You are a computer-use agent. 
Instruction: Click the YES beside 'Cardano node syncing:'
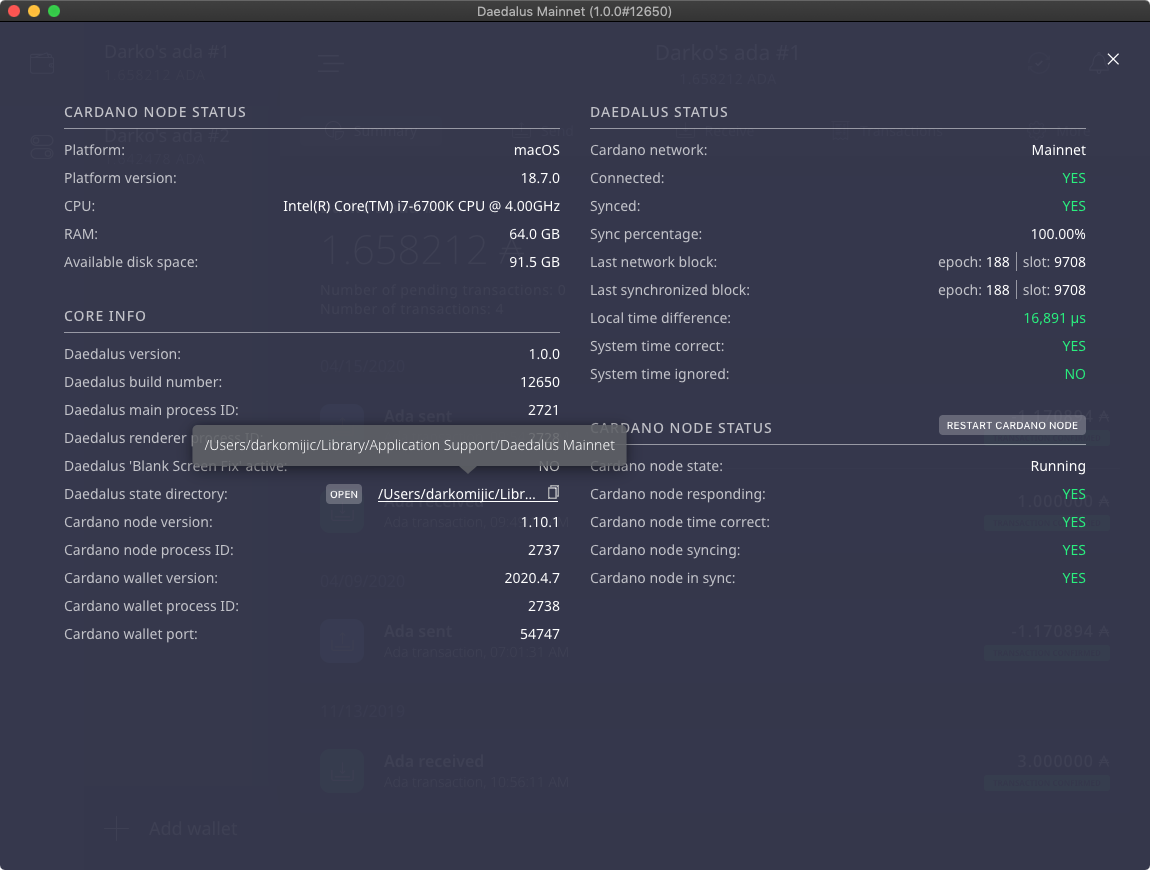click(x=1074, y=550)
